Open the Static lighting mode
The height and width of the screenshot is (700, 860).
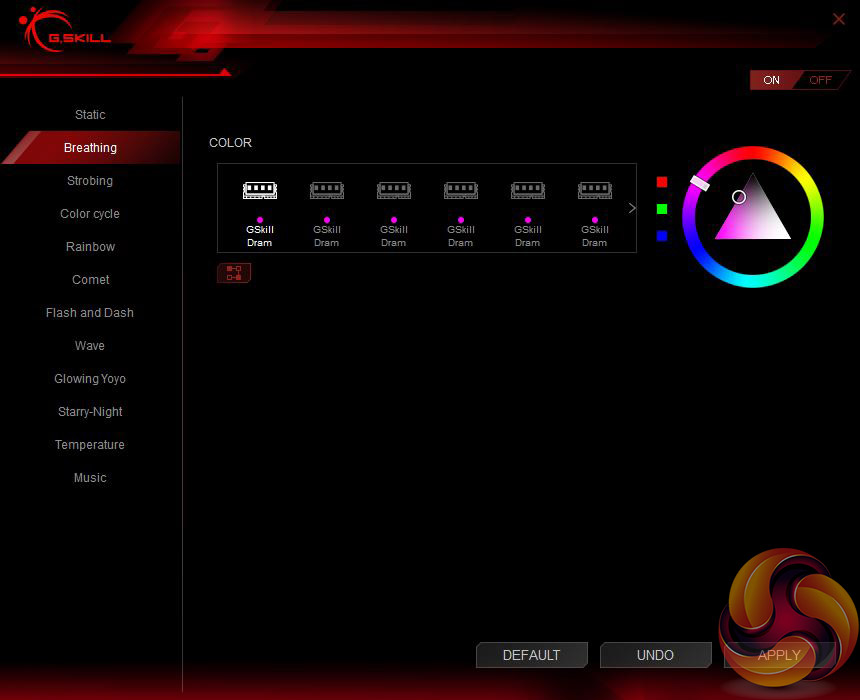coord(90,115)
